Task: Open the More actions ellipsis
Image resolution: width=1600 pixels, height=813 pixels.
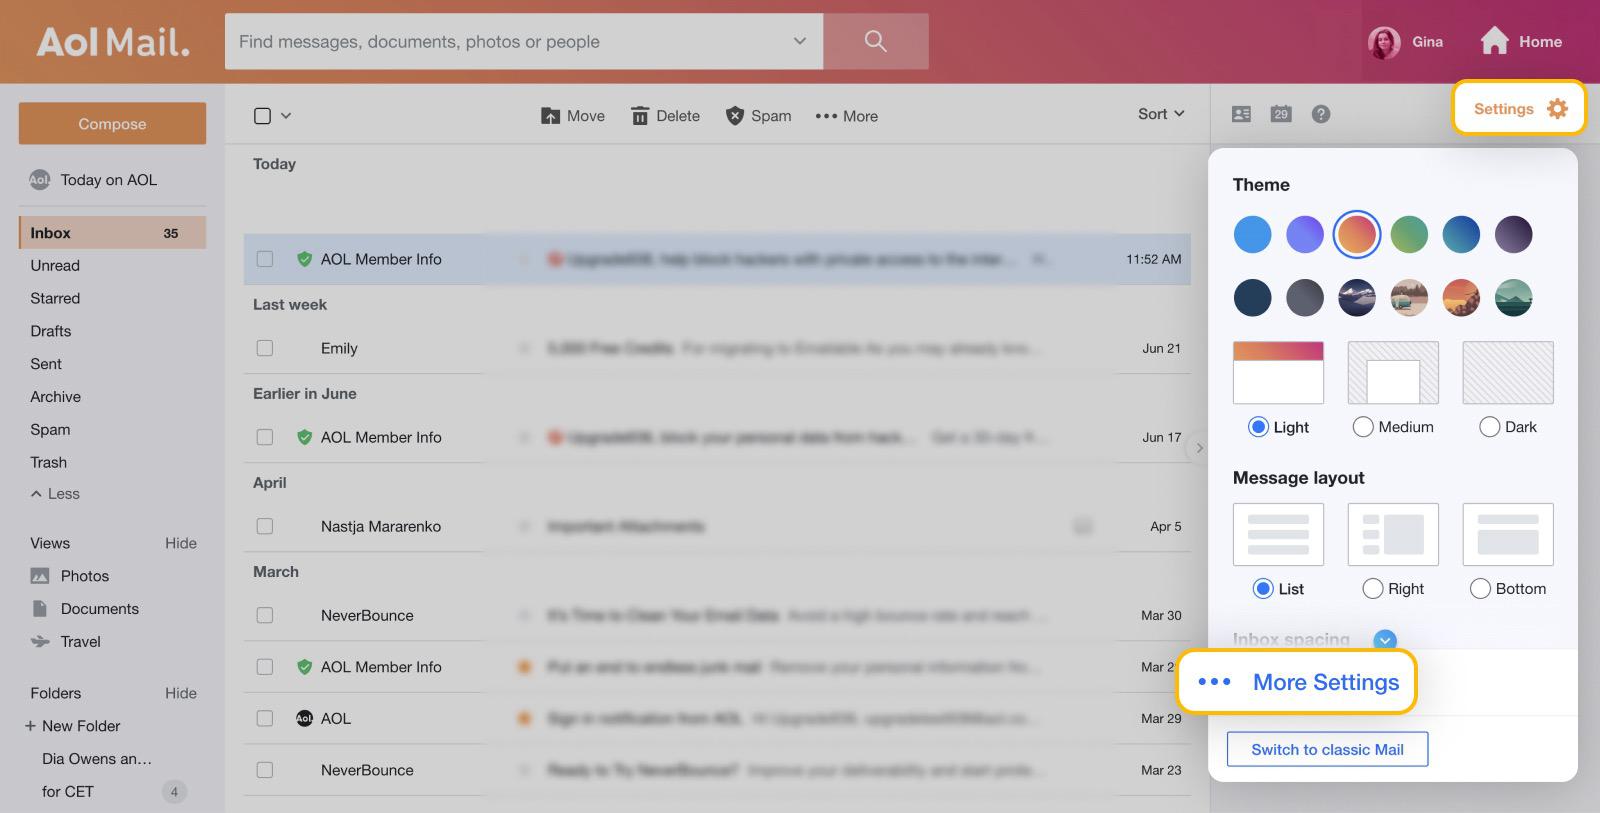Action: [x=826, y=116]
